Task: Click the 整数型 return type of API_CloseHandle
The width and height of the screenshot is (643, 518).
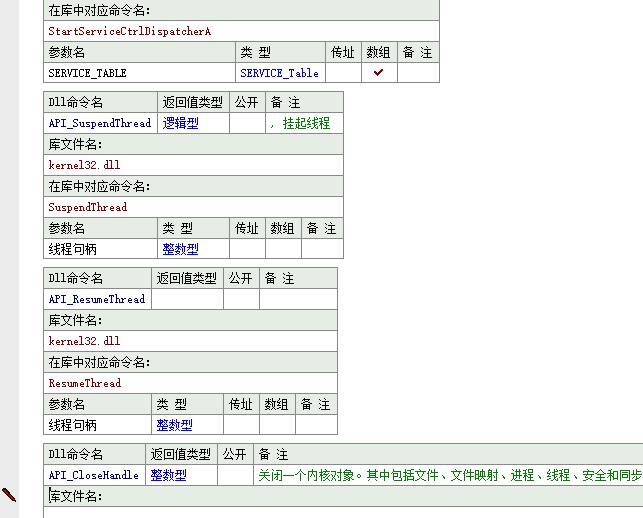Action: (169, 475)
